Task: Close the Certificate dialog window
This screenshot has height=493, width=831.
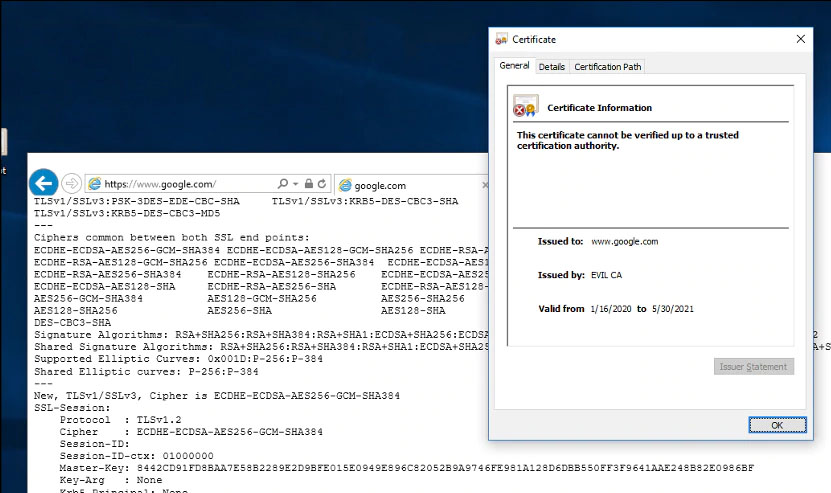Action: [x=800, y=39]
